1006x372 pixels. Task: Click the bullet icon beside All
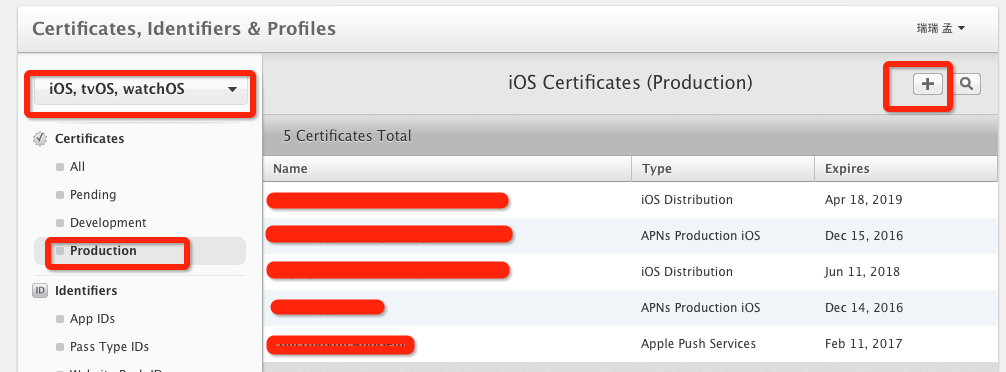60,167
